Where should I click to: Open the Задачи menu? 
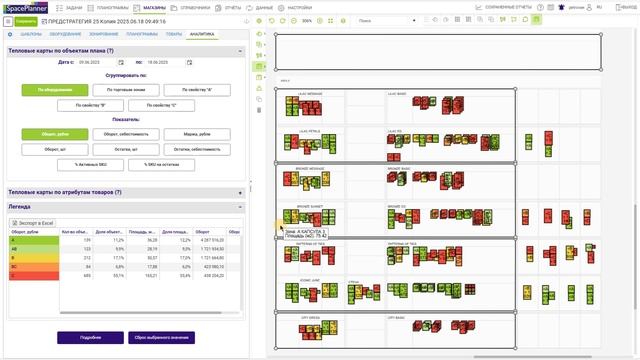coord(70,8)
